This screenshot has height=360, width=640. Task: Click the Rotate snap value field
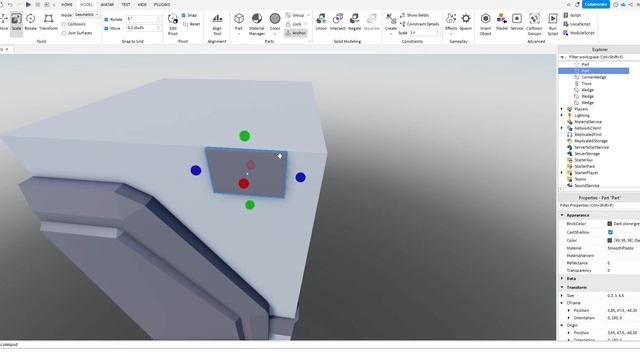point(142,19)
